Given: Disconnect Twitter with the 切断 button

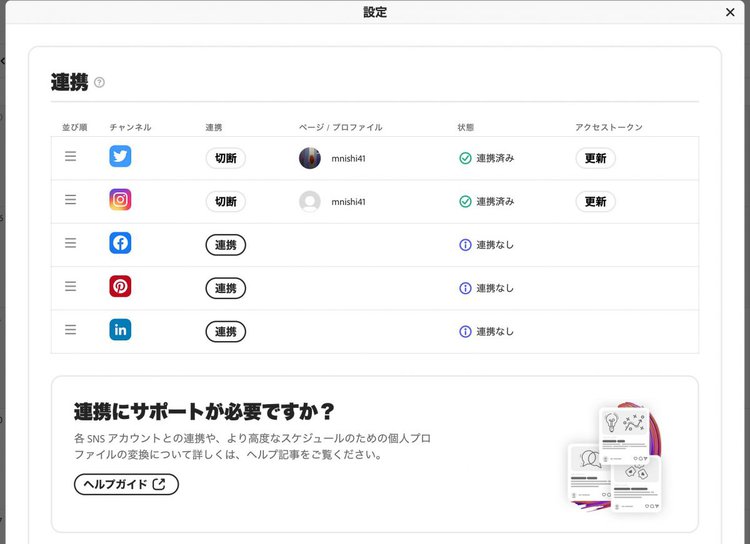Looking at the screenshot, I should point(225,158).
